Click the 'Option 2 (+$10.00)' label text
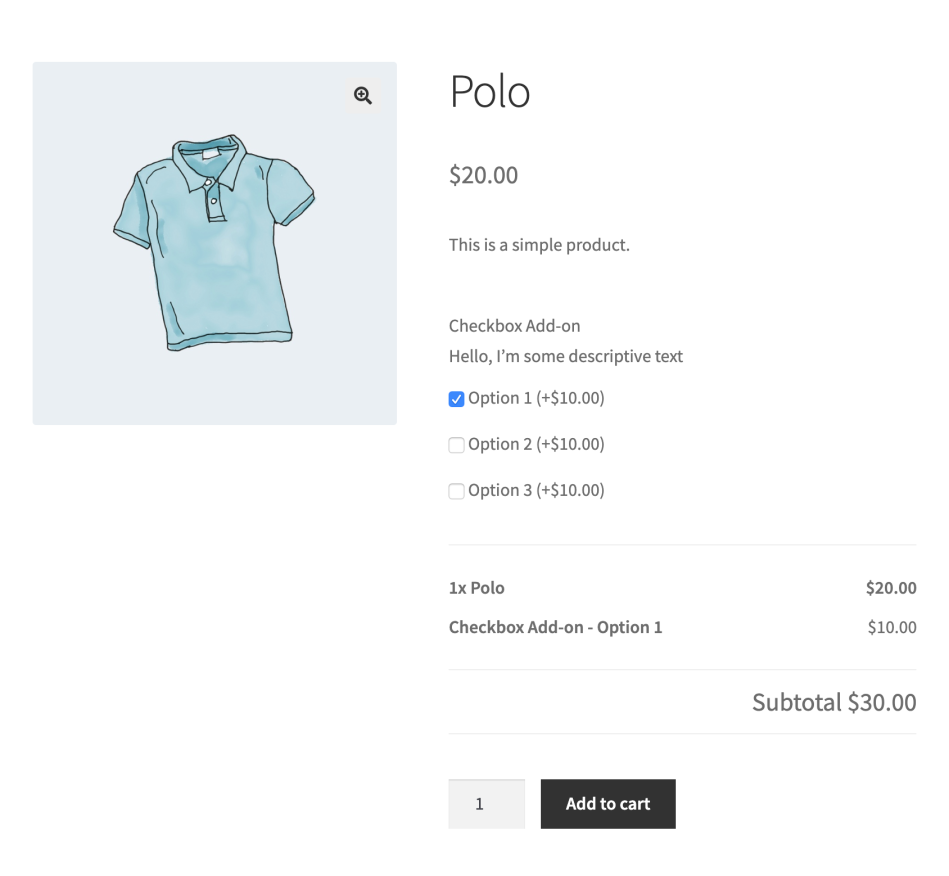949x876 pixels. pos(536,444)
